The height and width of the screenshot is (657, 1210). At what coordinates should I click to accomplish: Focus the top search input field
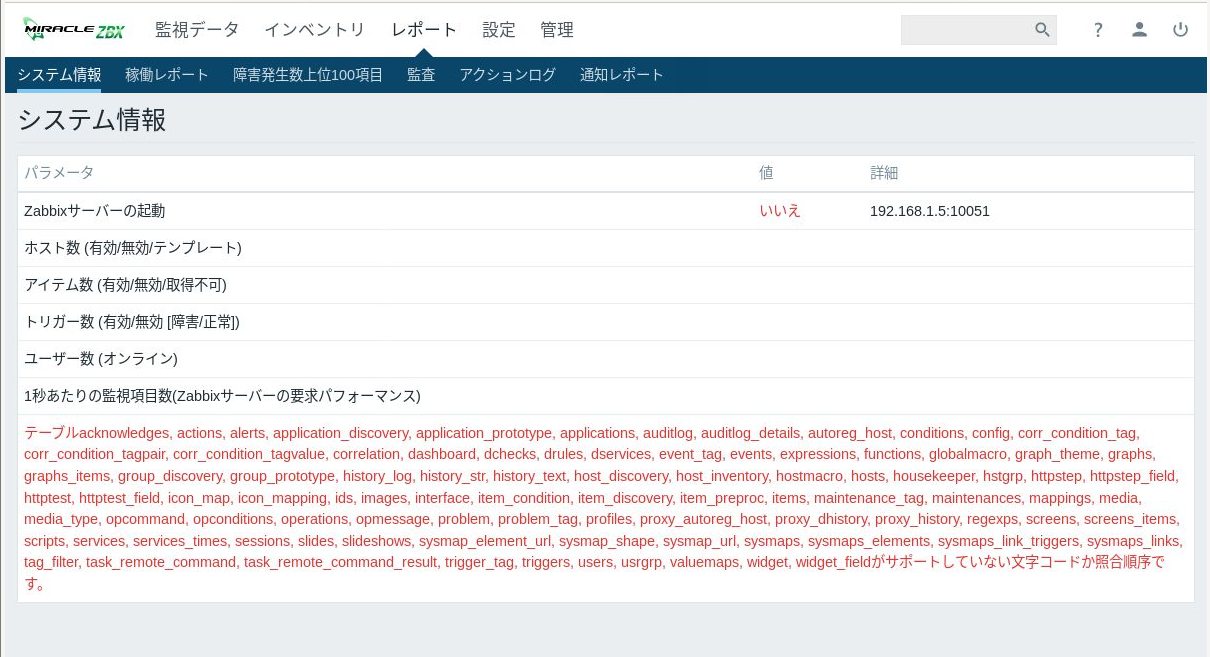click(x=965, y=30)
